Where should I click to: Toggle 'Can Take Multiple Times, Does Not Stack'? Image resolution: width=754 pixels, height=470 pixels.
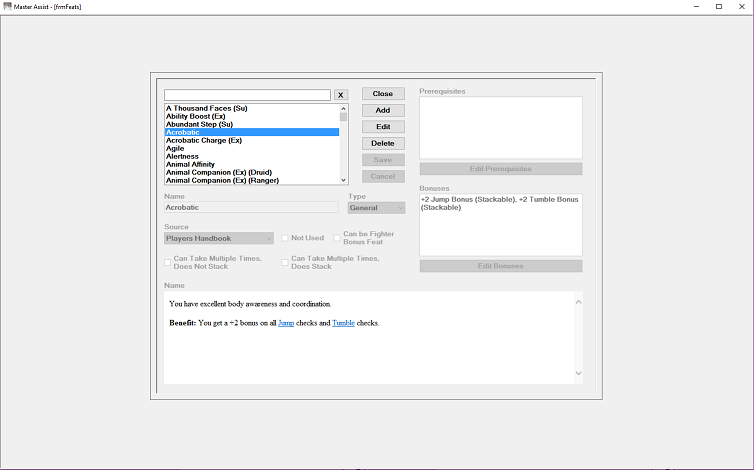coord(167,263)
